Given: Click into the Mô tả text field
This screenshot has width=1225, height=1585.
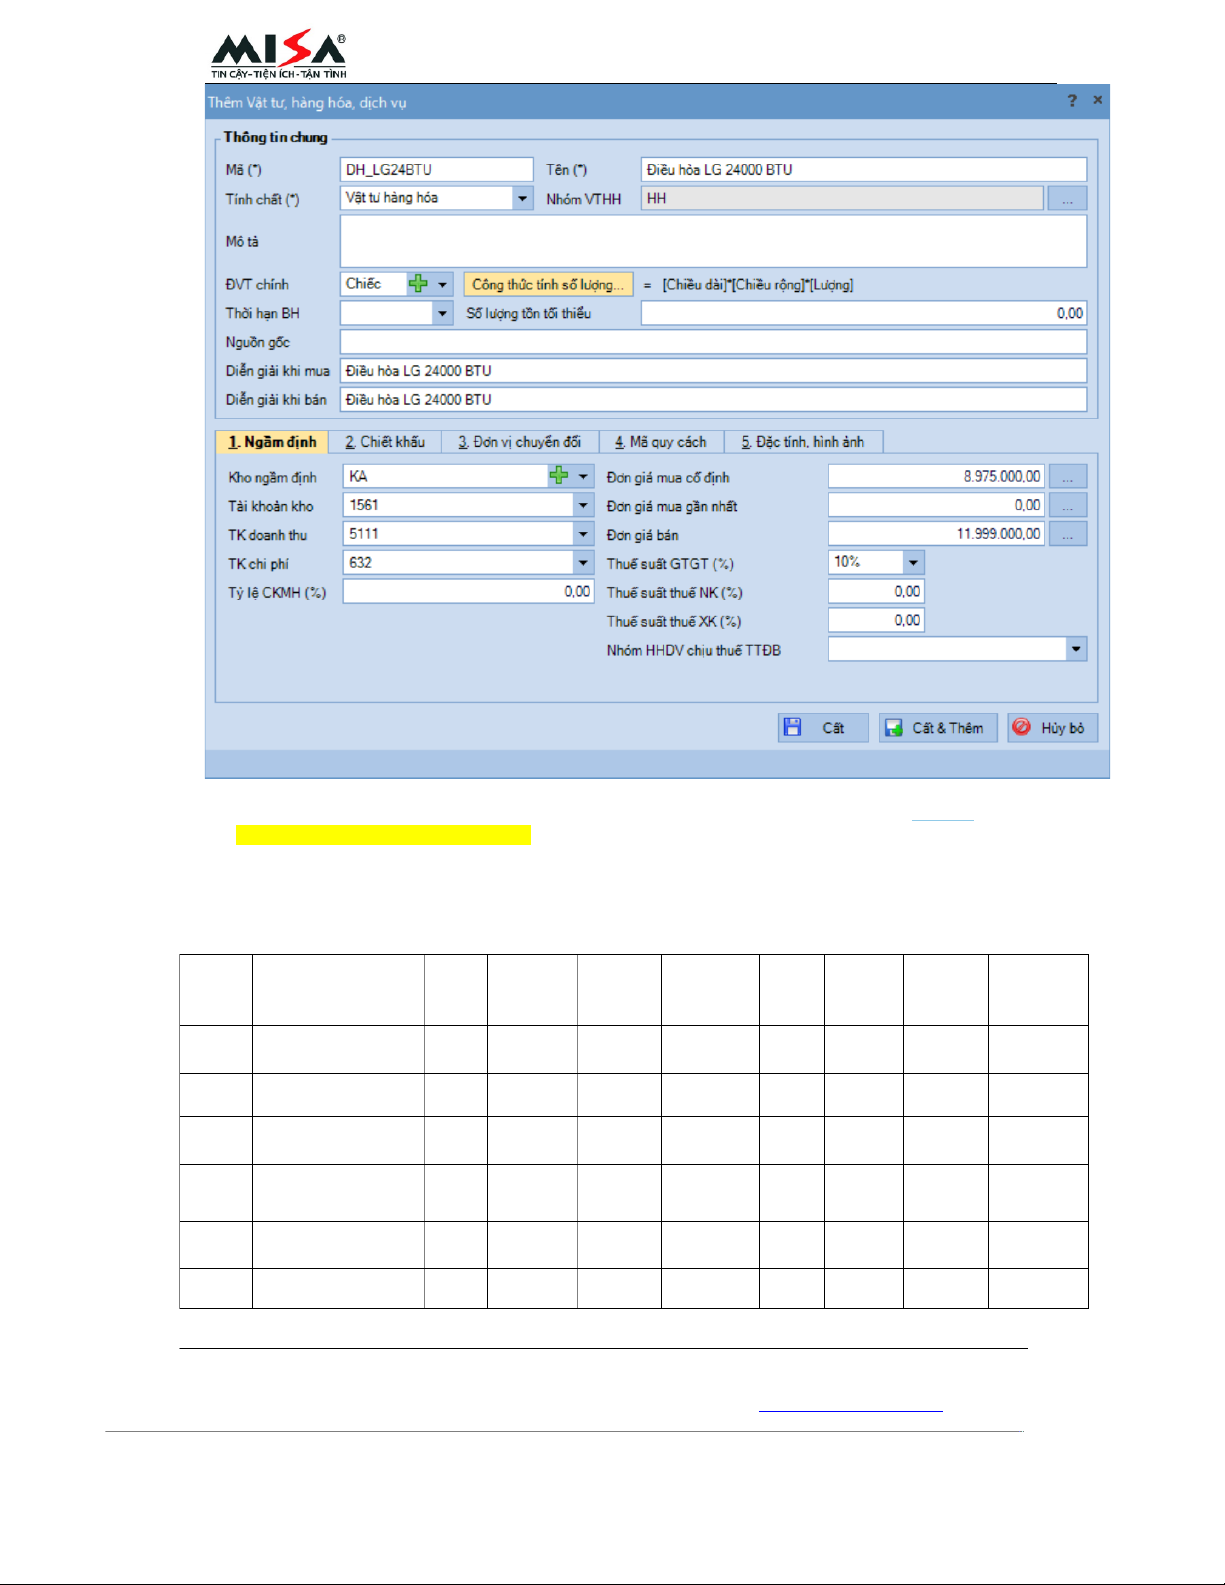Looking at the screenshot, I should [712, 242].
